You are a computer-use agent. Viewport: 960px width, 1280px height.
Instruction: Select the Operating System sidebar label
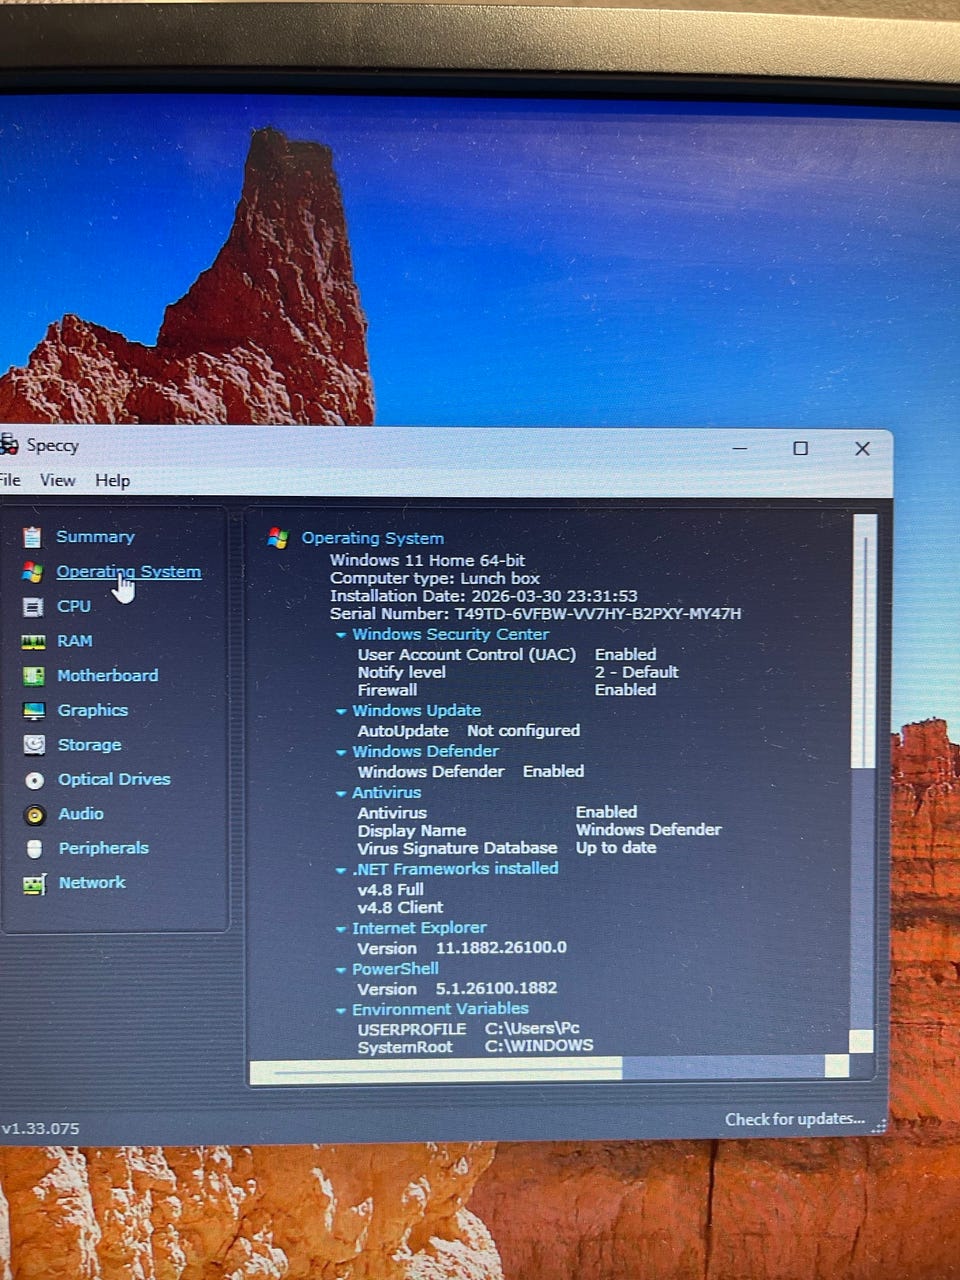point(128,572)
